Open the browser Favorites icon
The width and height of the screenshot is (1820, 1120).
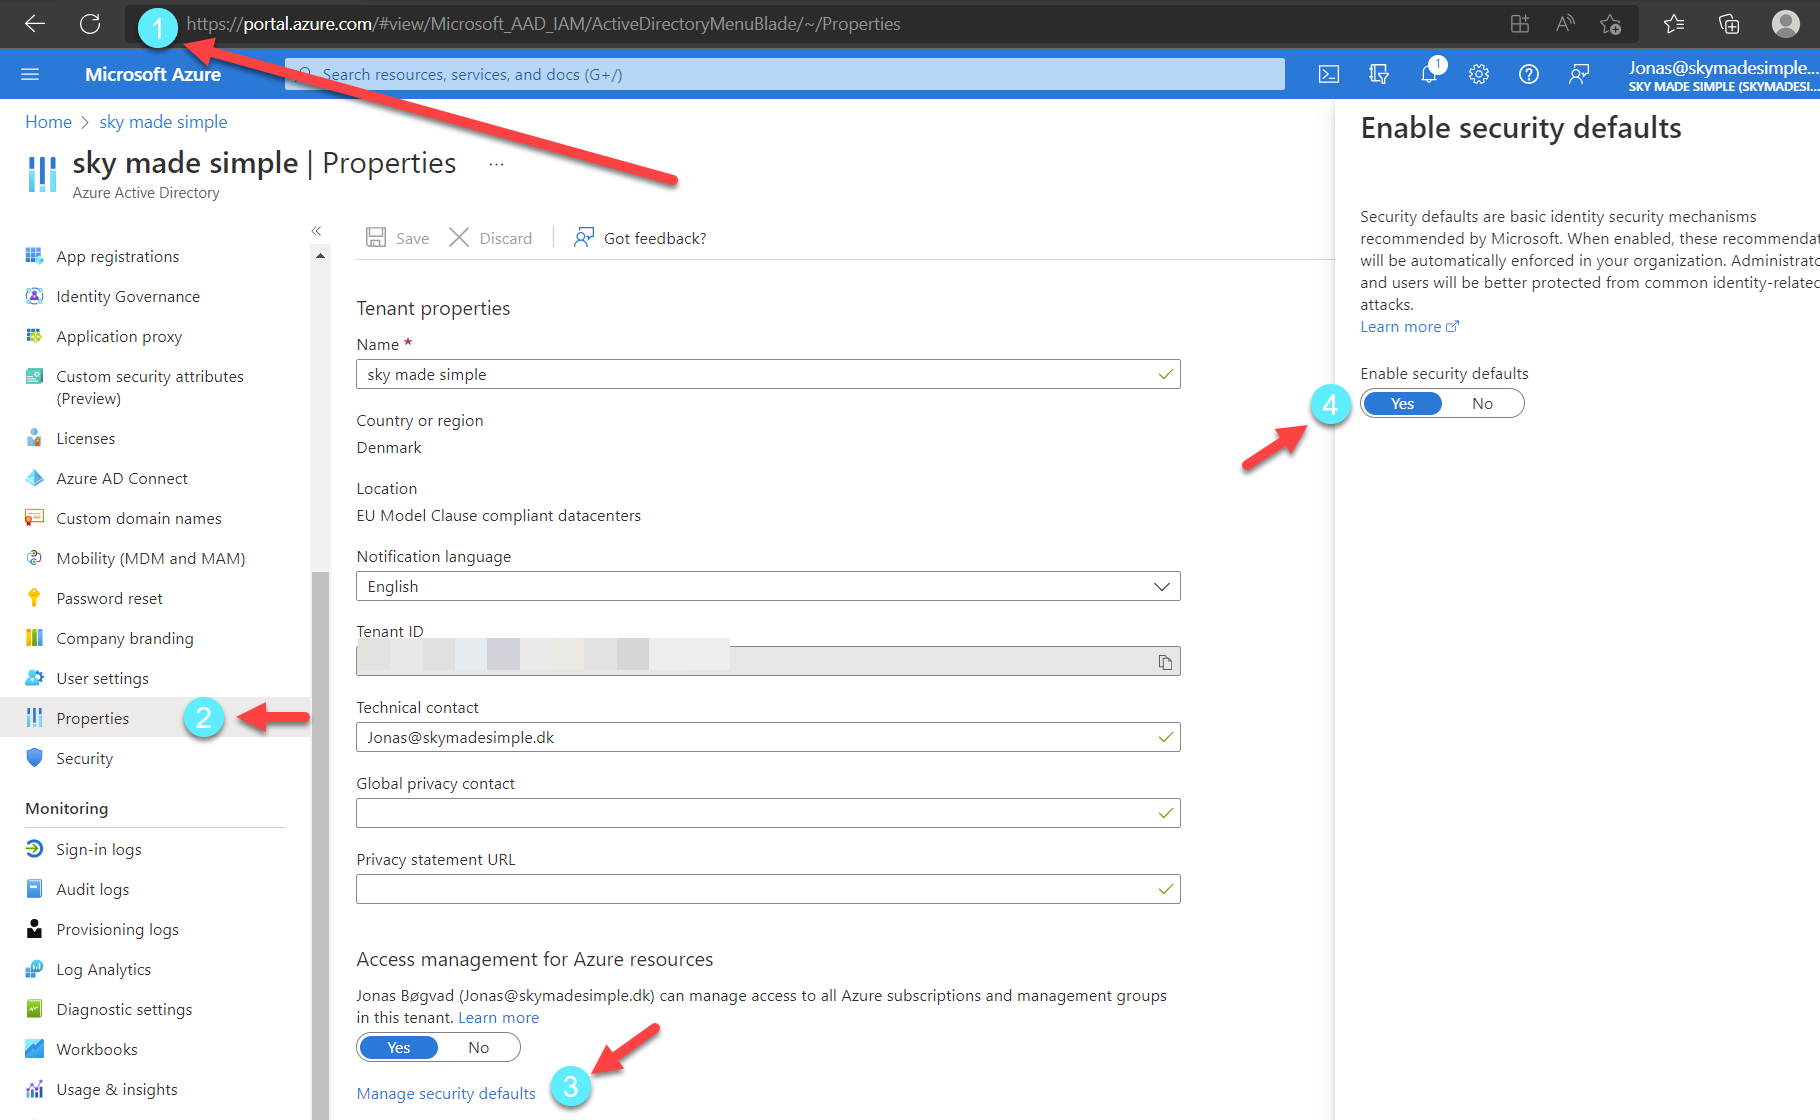[x=1674, y=24]
